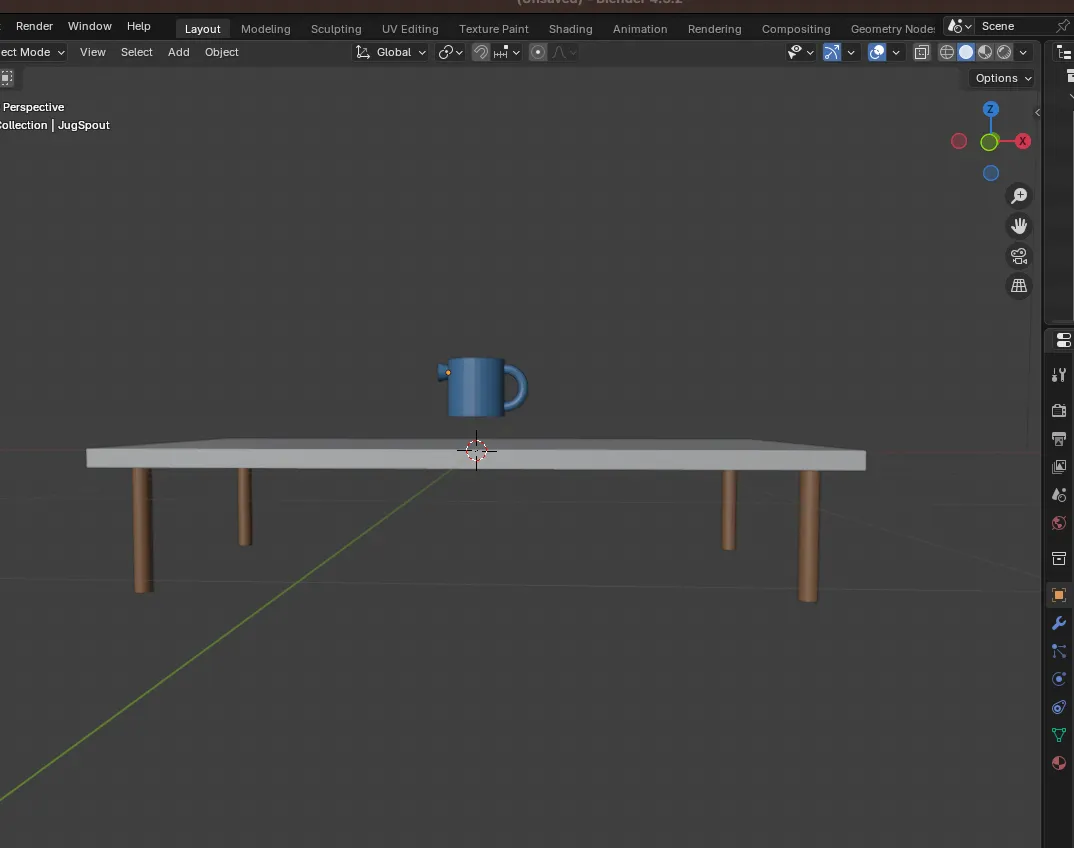Click the zoom magnifier viewport button

(x=1019, y=196)
